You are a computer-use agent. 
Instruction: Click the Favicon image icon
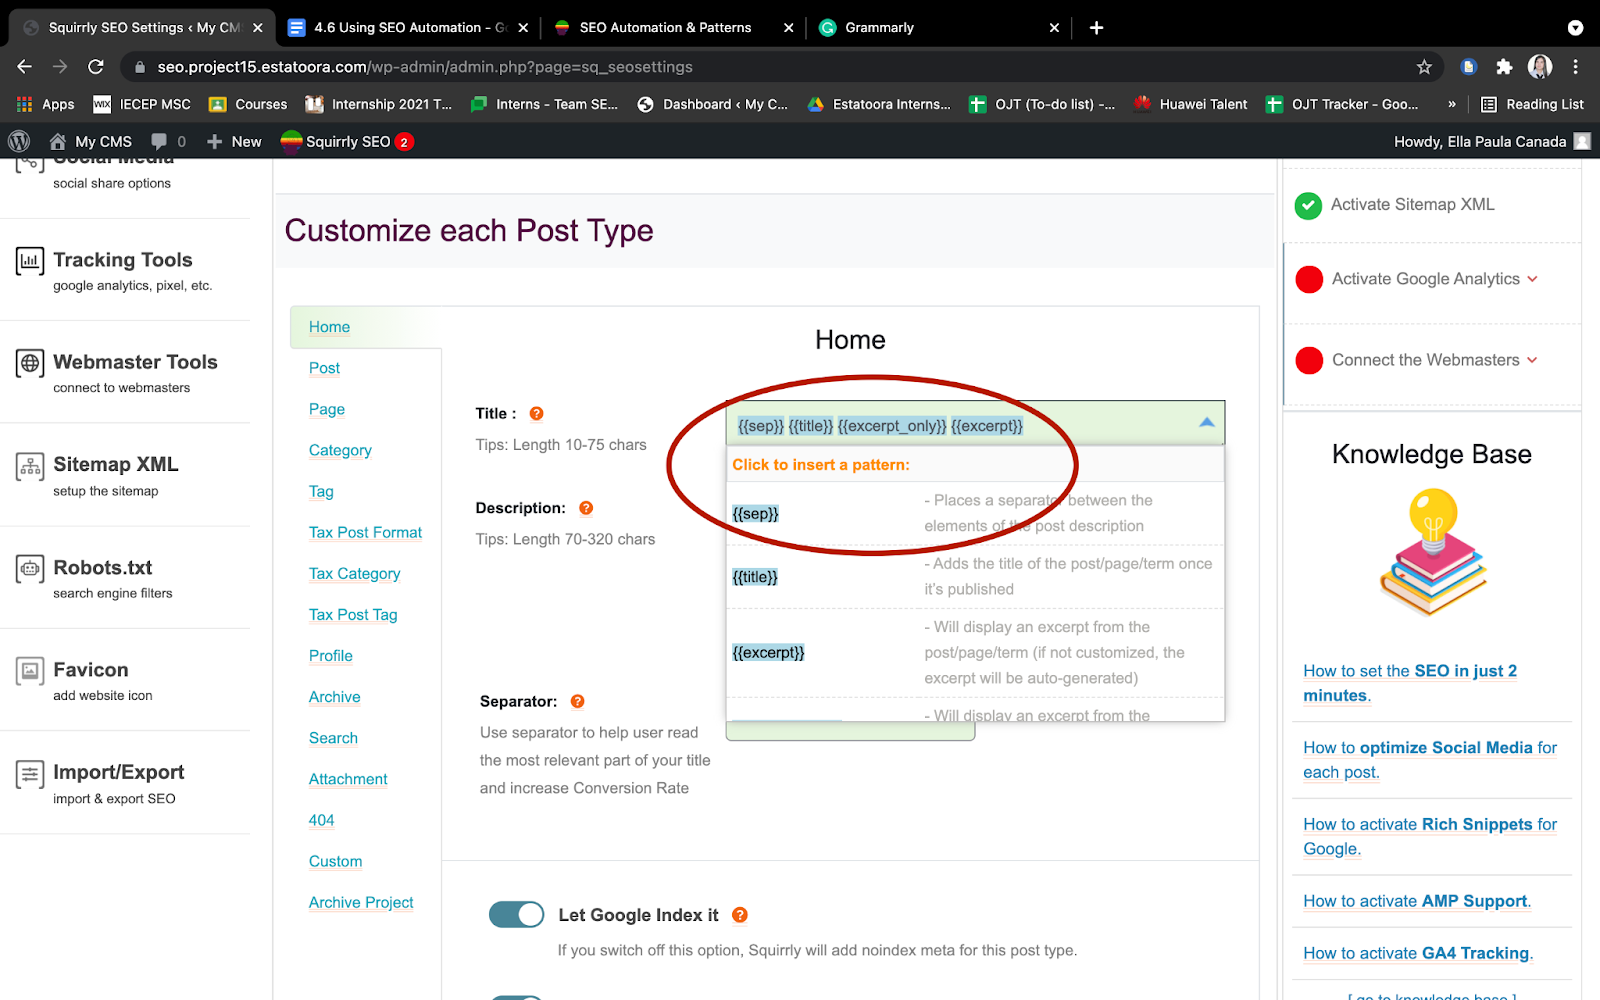tap(30, 671)
